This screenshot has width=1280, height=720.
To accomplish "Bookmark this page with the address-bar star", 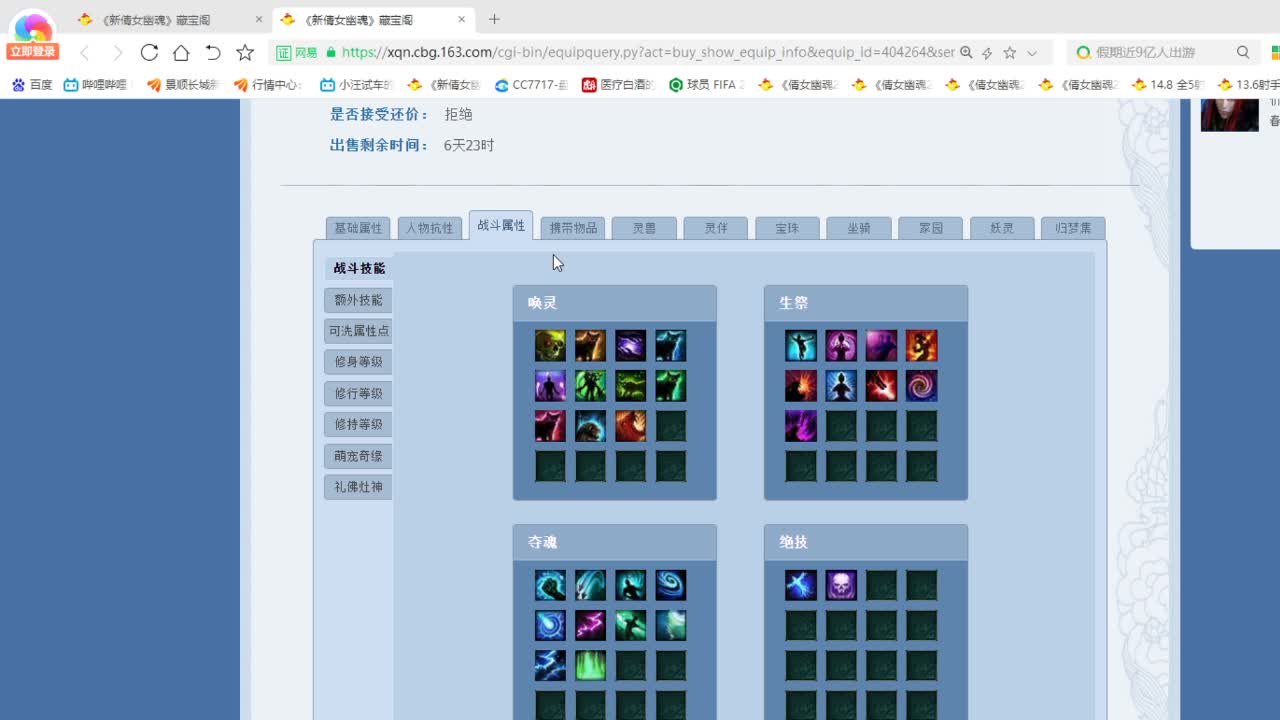I will (1010, 53).
